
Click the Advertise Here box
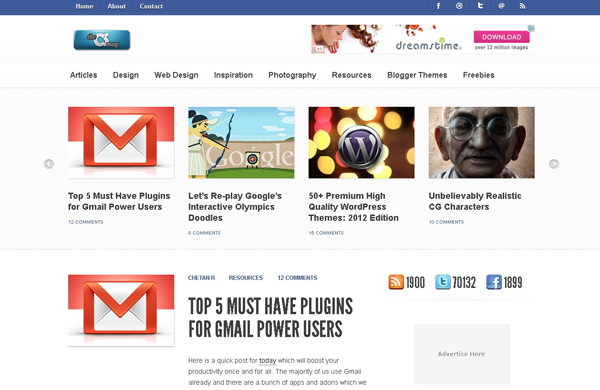click(461, 354)
